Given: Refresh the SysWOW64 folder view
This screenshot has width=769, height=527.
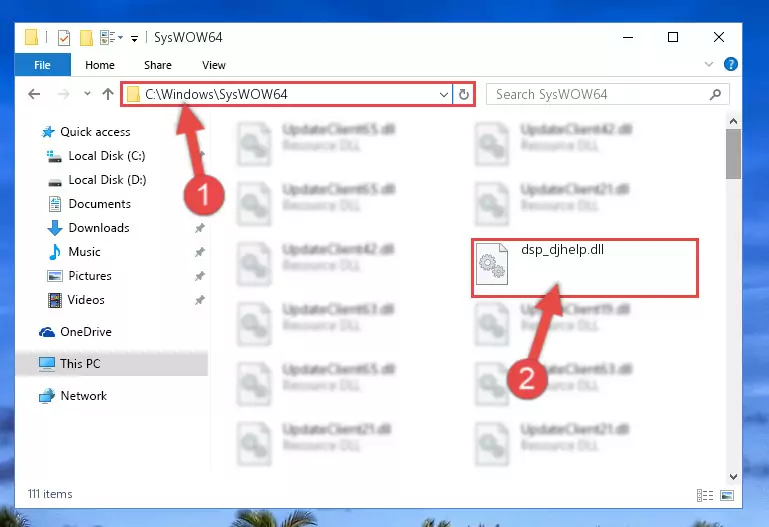Looking at the screenshot, I should click(x=464, y=94).
